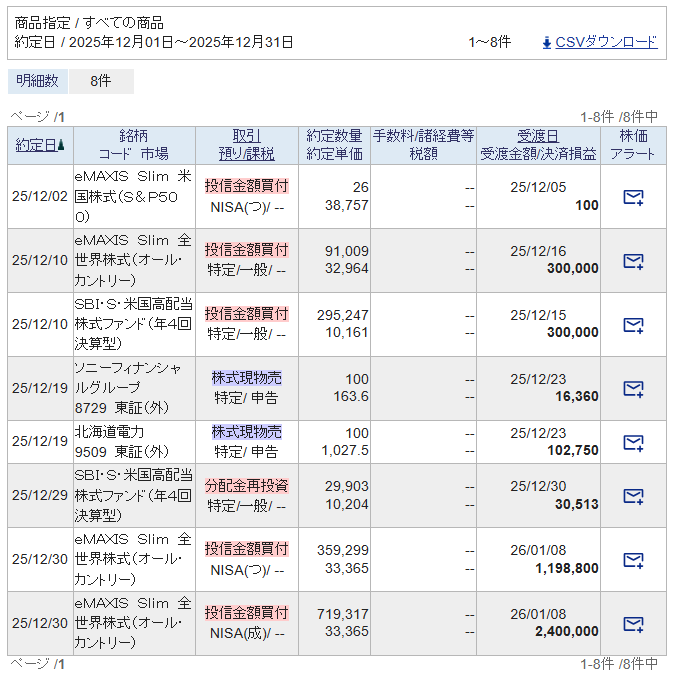Select the ソニーフィナンシャルグループ stock name
This screenshot has width=677, height=678.
(x=128, y=378)
